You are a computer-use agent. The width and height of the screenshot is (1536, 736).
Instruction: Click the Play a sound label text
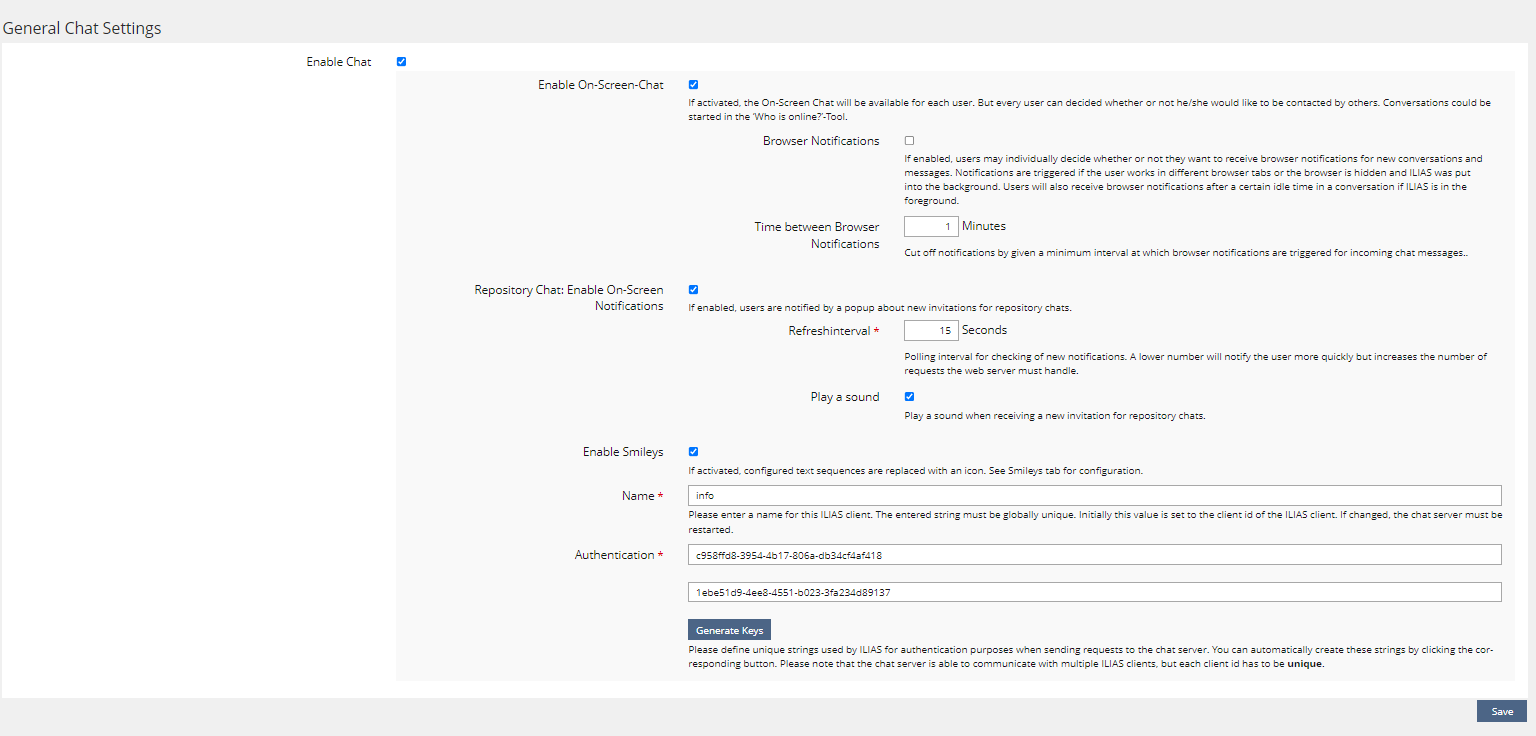pyautogui.click(x=844, y=397)
